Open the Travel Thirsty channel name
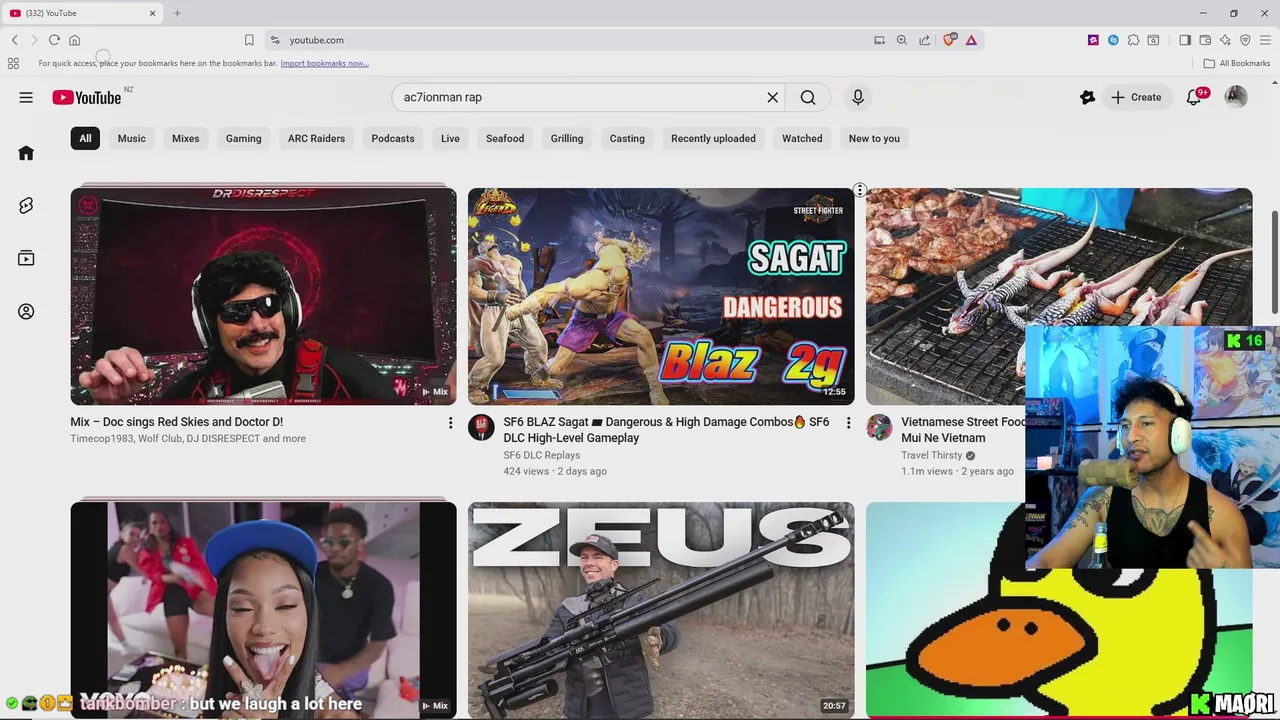 click(x=931, y=455)
